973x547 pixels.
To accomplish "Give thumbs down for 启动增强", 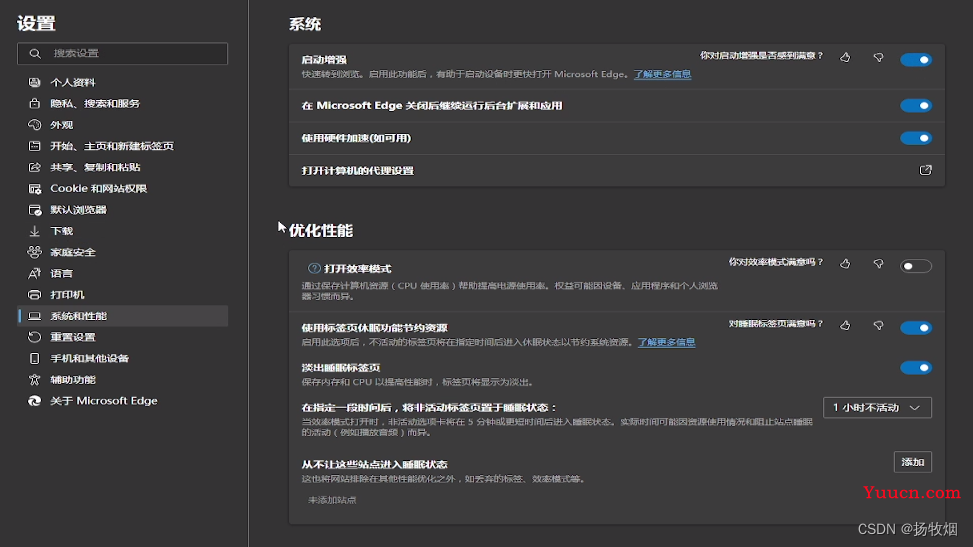I will tap(878, 57).
